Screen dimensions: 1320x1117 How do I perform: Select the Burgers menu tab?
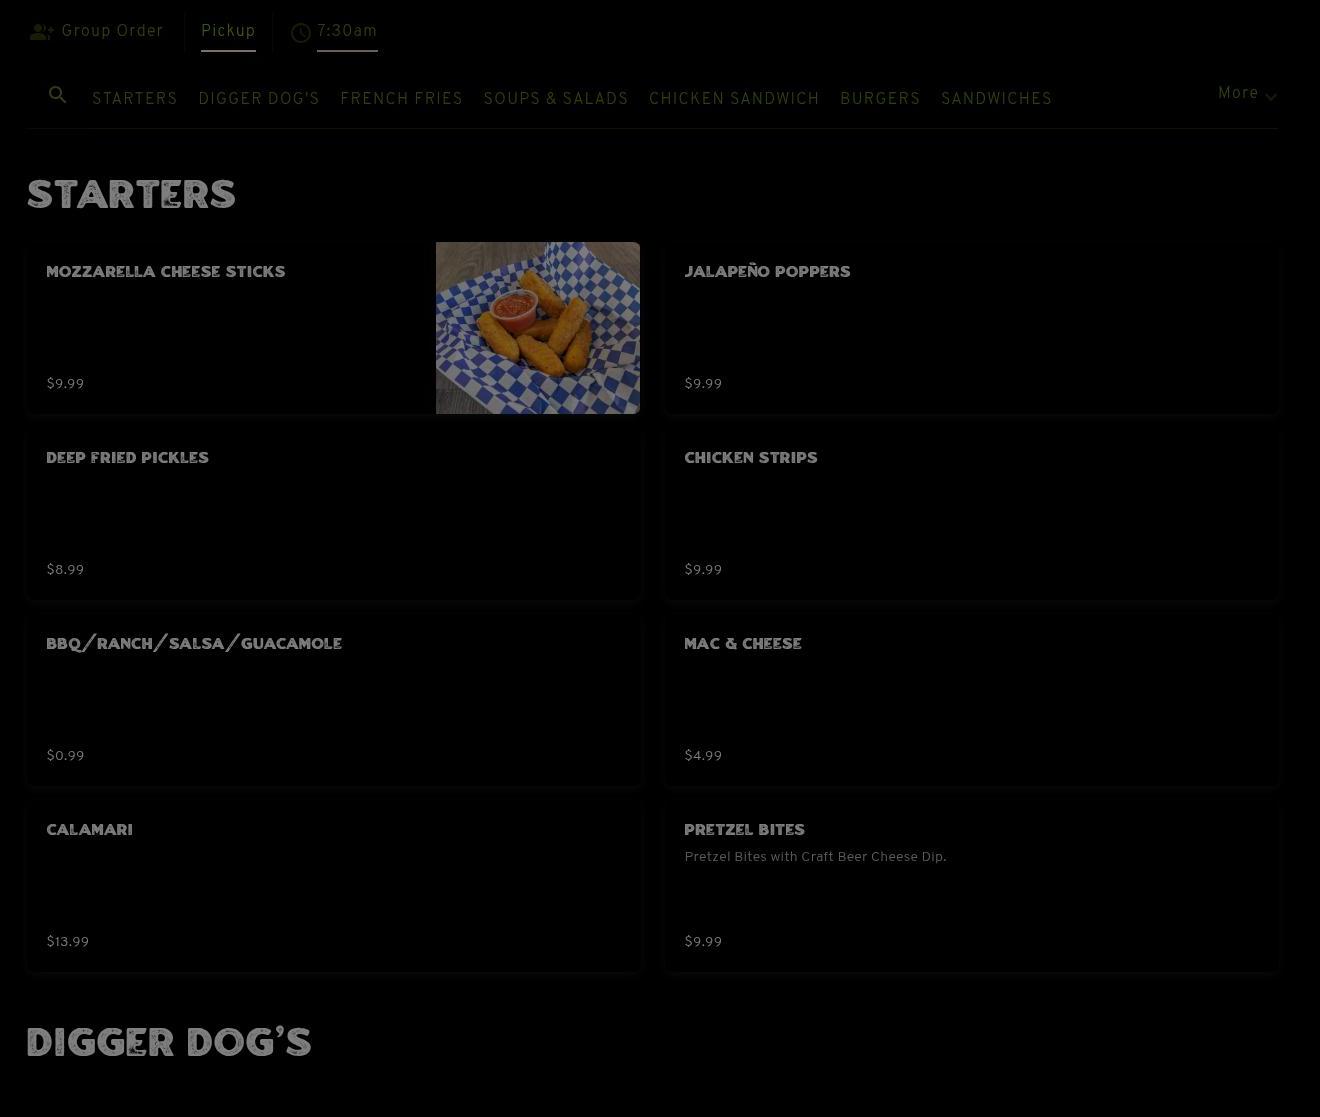(880, 99)
